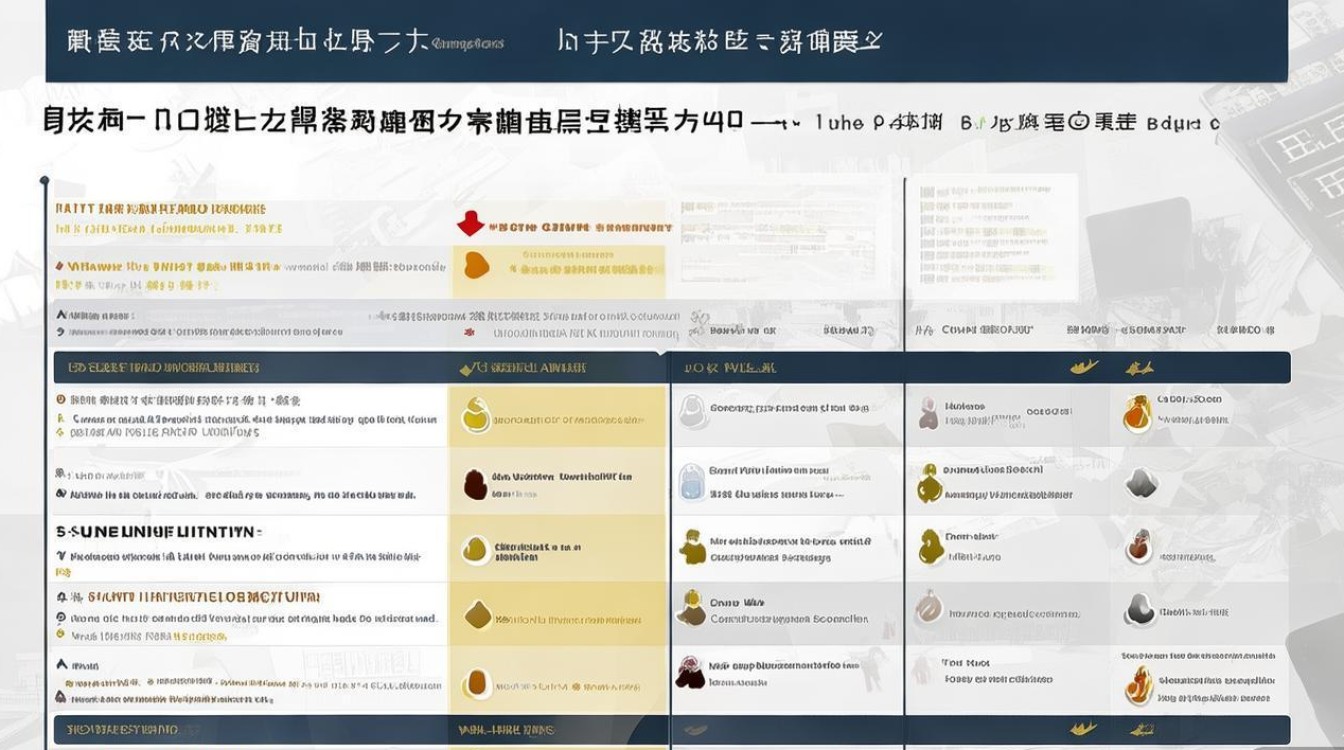This screenshot has width=1344, height=750.
Task: Click the grey ghost-like icon in the first row after the yellow column
Action: pos(691,409)
